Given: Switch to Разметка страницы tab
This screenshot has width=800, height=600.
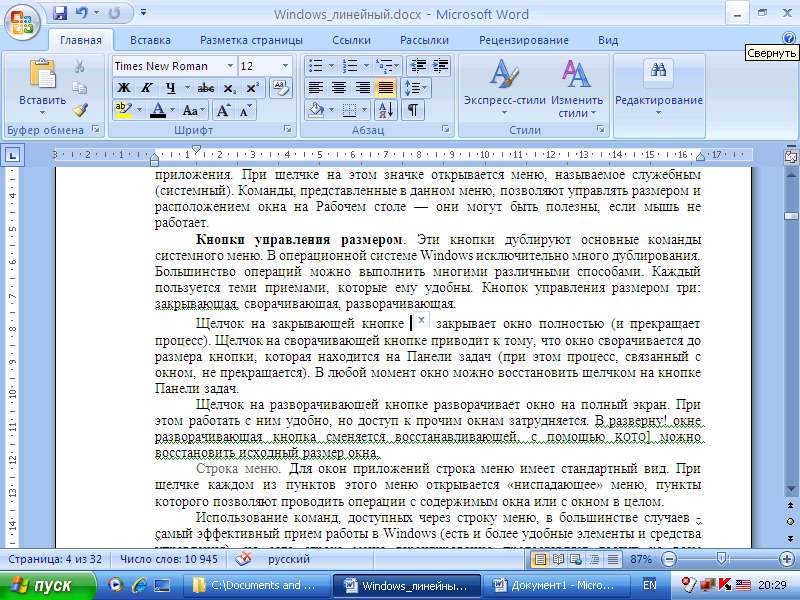Looking at the screenshot, I should 251,40.
